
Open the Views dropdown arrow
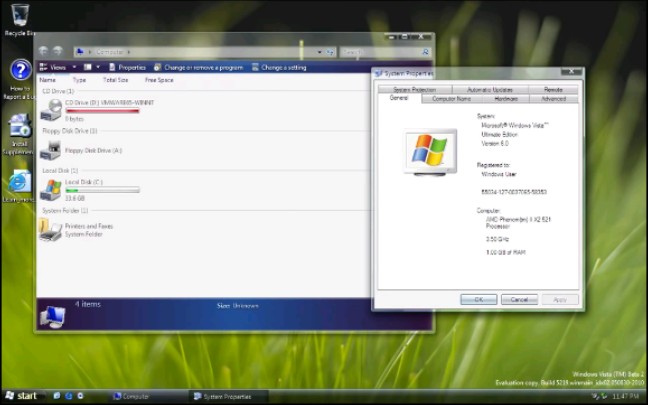point(74,67)
